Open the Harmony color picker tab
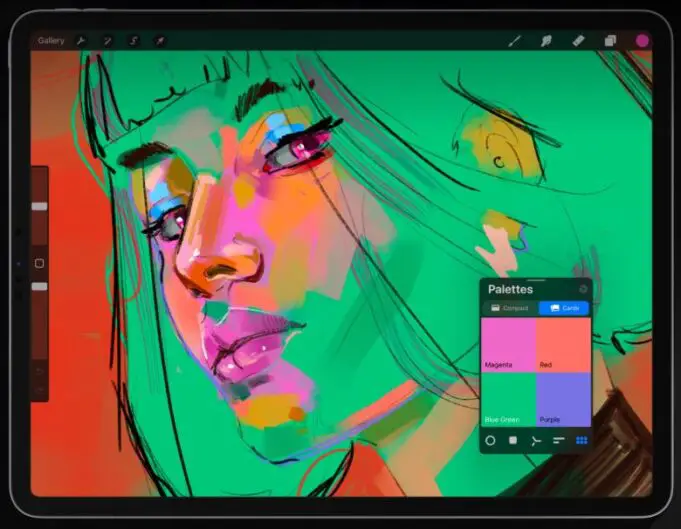This screenshot has height=529, width=681. [x=536, y=441]
